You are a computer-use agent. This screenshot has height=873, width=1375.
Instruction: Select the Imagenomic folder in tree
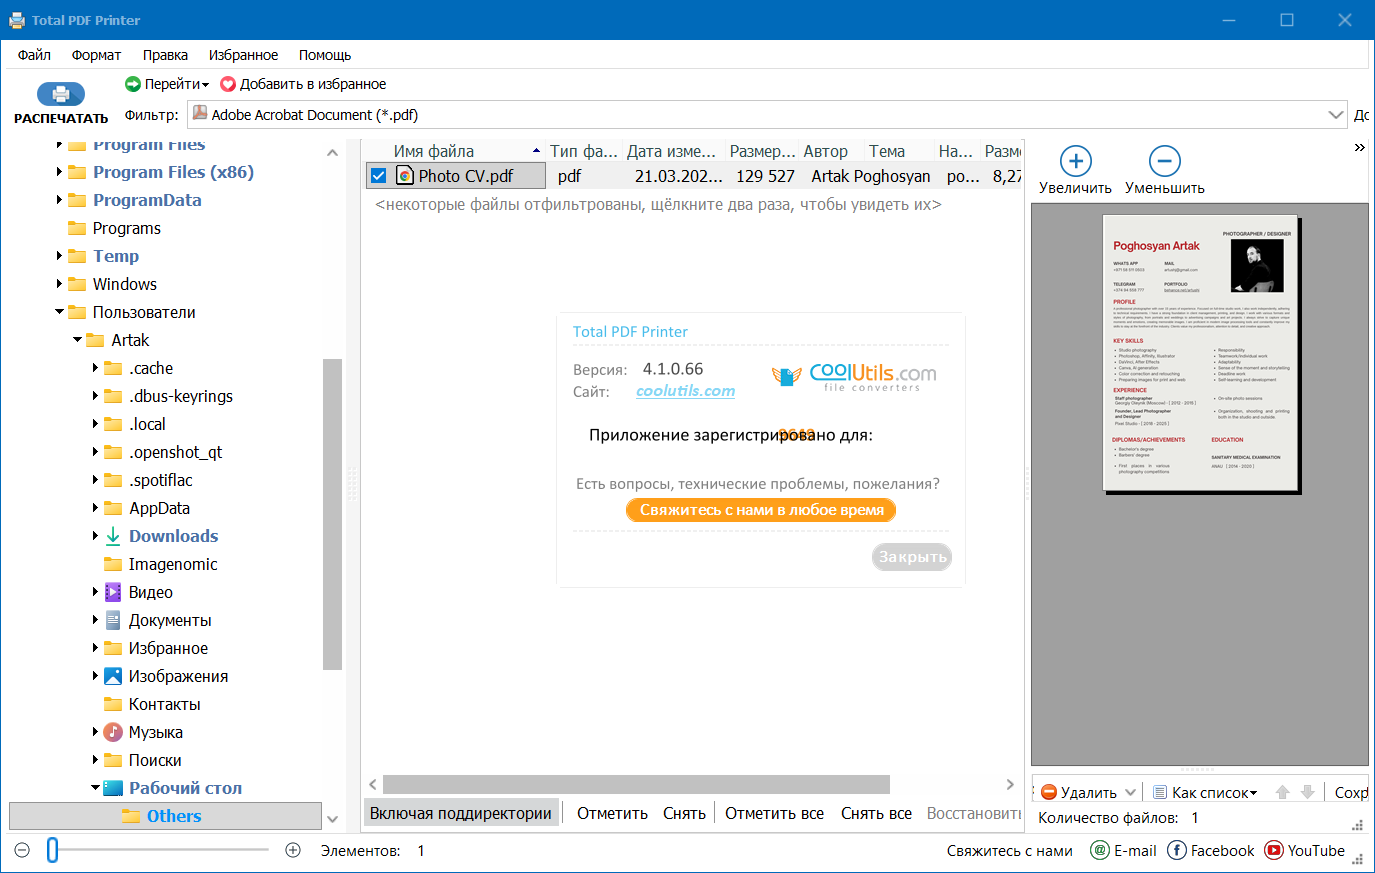tap(173, 564)
